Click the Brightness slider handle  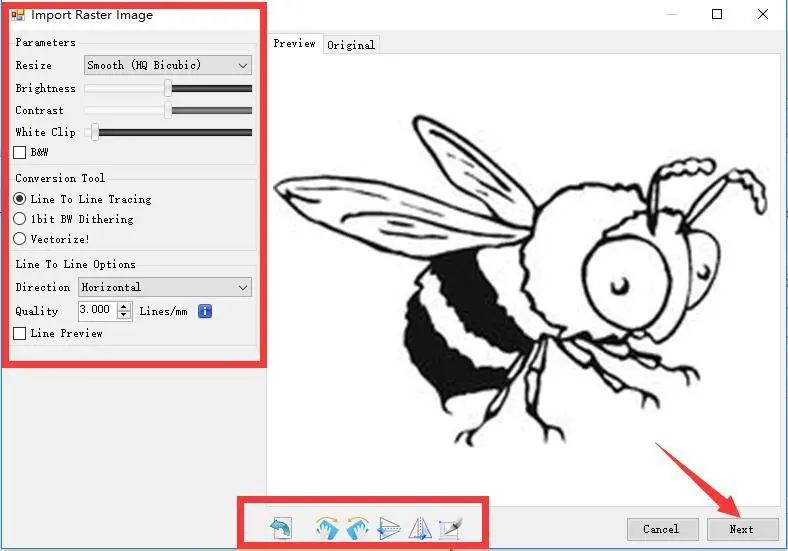click(168, 88)
